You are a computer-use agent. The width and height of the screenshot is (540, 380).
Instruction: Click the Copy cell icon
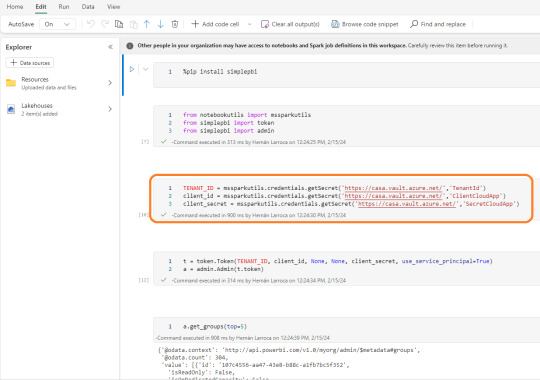click(119, 24)
